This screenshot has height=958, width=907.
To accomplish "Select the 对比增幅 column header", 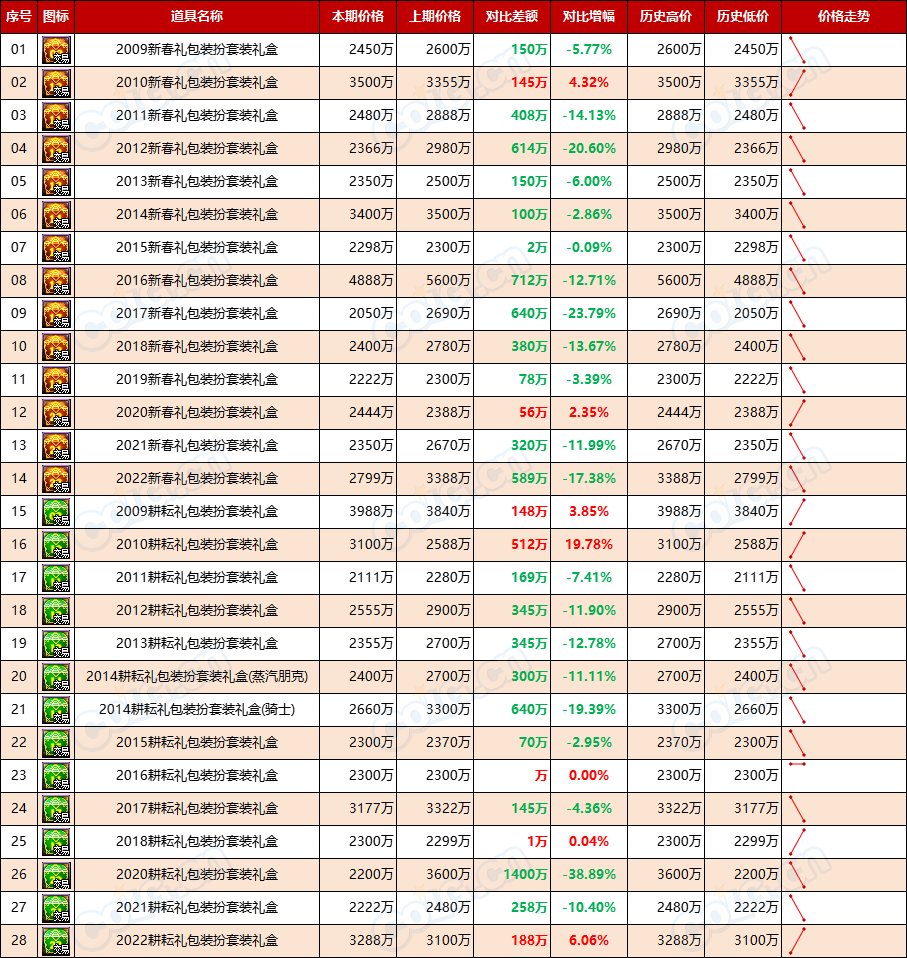I will pyautogui.click(x=588, y=17).
